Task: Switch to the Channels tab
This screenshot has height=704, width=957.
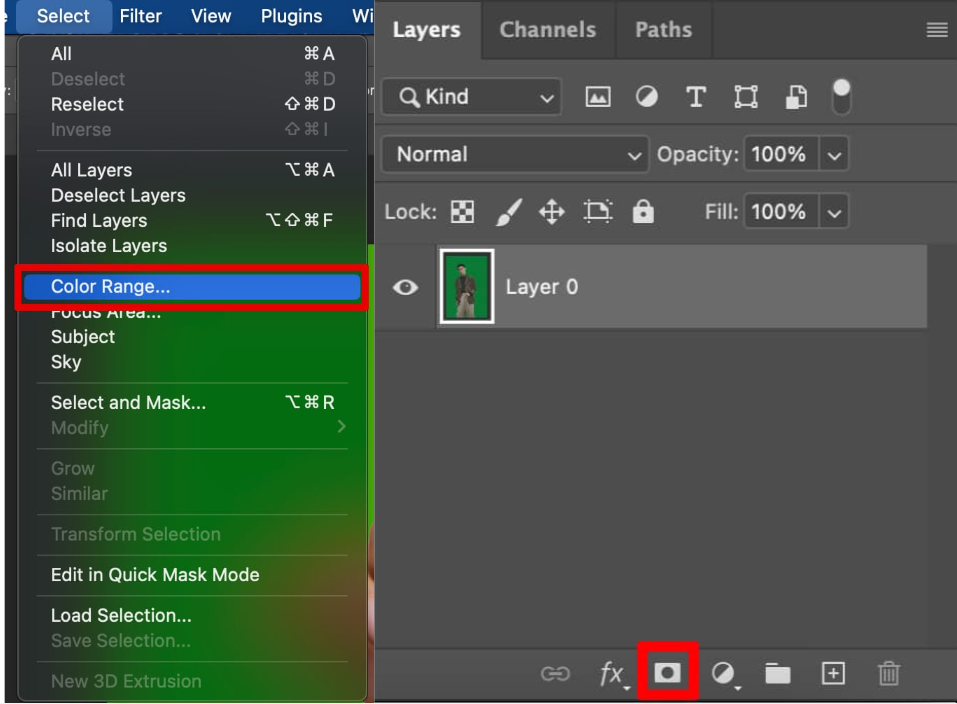Action: click(x=547, y=30)
